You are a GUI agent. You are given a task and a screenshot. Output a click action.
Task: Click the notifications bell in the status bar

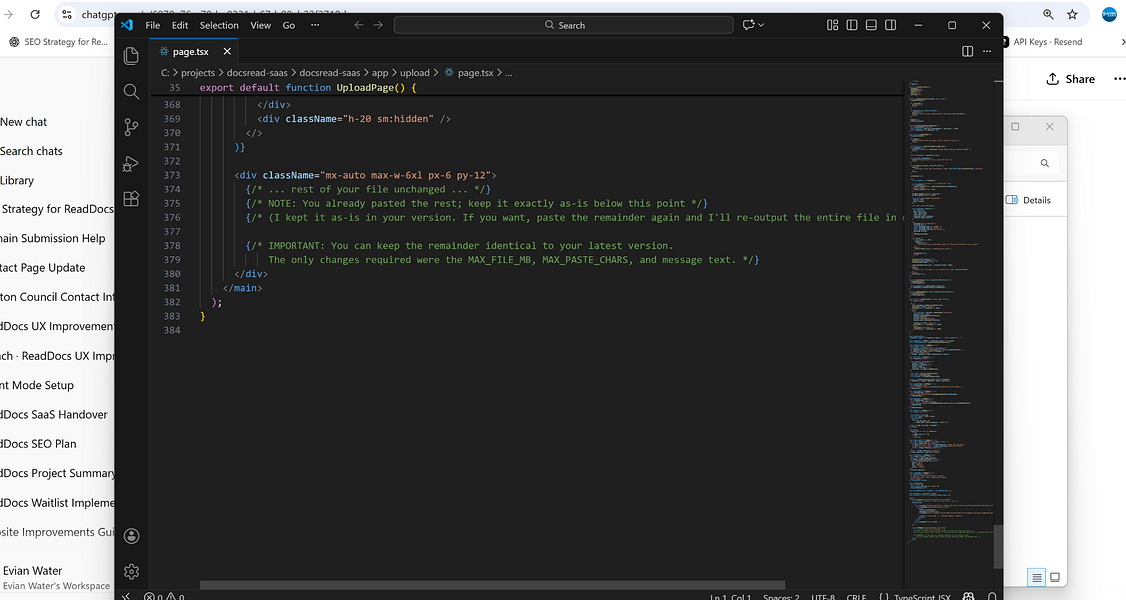click(991, 596)
